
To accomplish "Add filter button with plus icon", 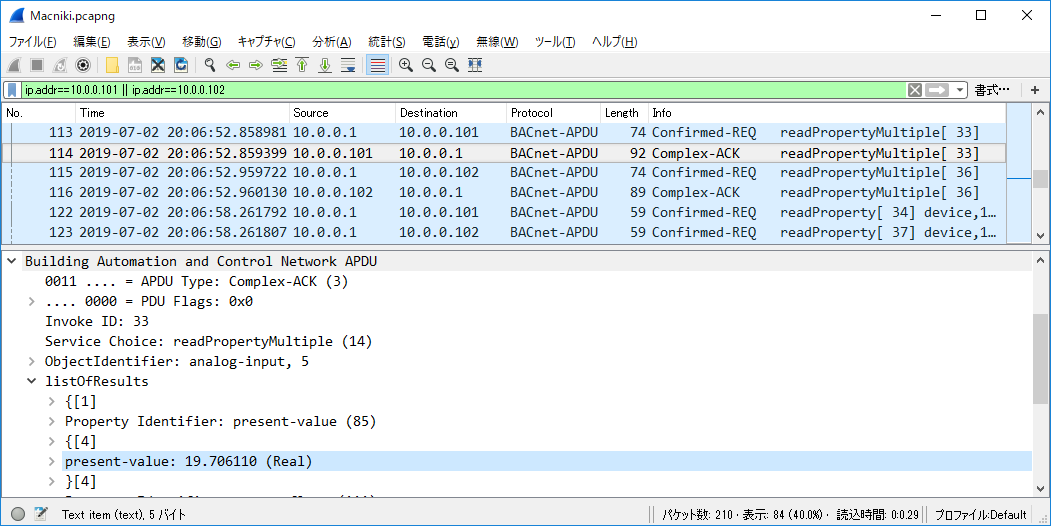I will pos(1035,90).
